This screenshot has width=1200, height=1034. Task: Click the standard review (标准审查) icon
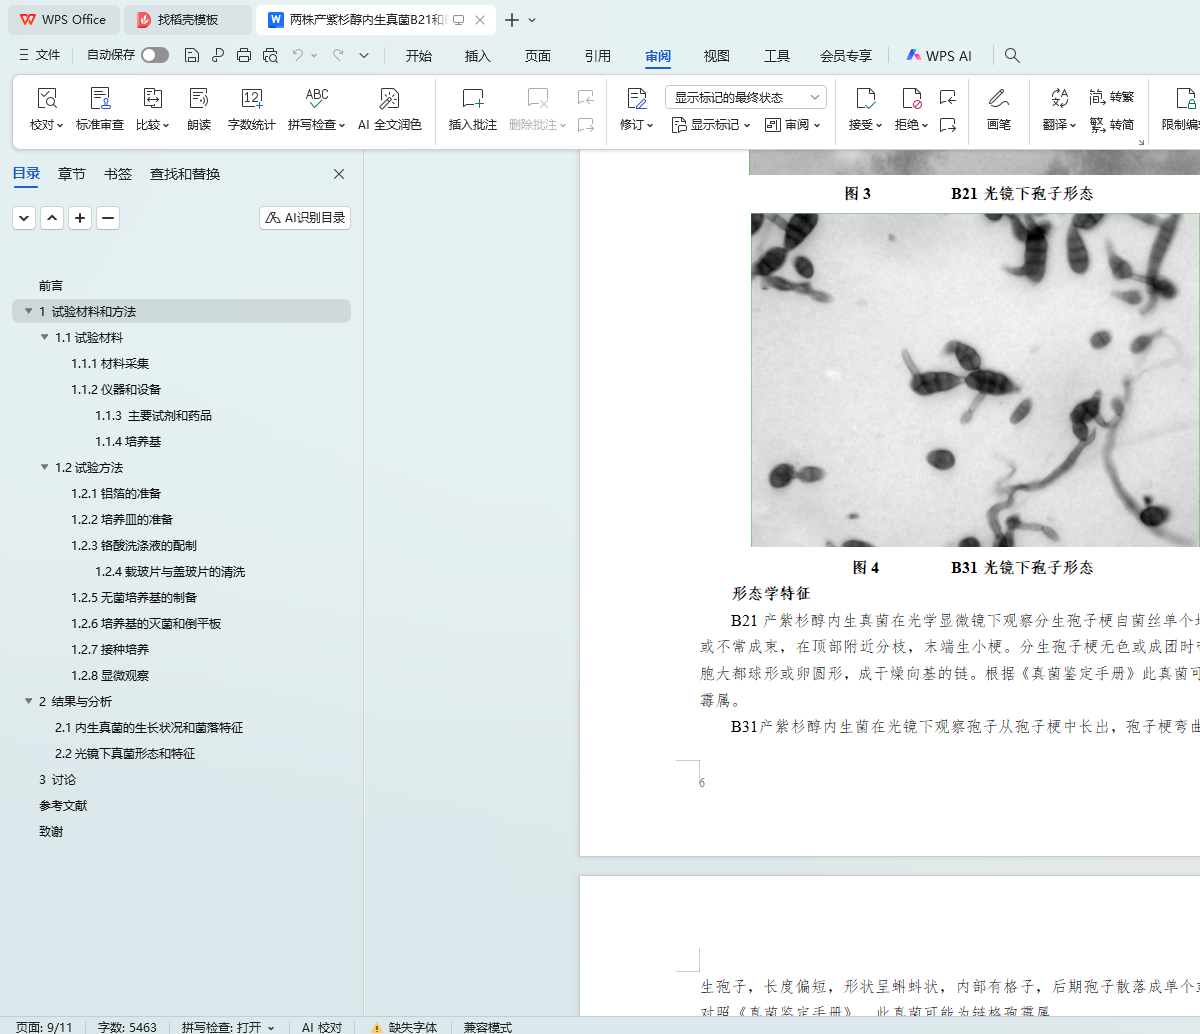[100, 99]
